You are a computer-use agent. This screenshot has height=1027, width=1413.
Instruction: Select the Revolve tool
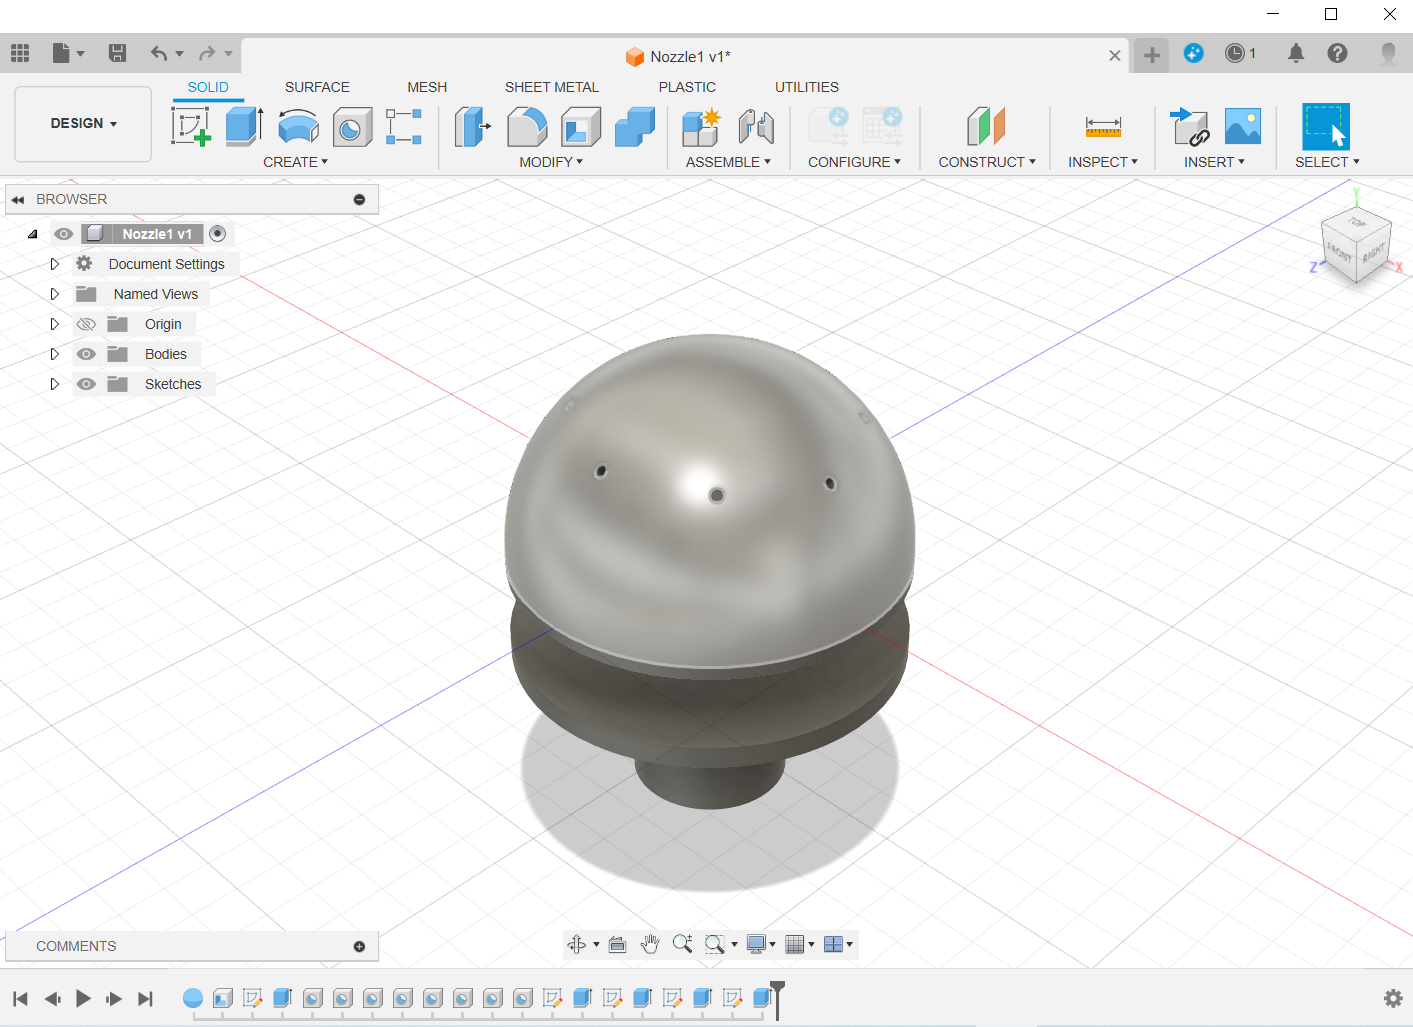[298, 127]
